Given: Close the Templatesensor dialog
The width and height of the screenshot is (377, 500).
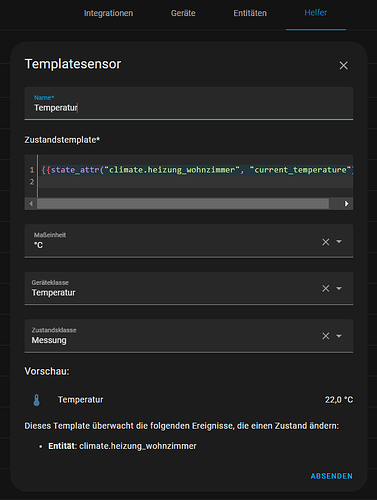Looking at the screenshot, I should pos(343,65).
